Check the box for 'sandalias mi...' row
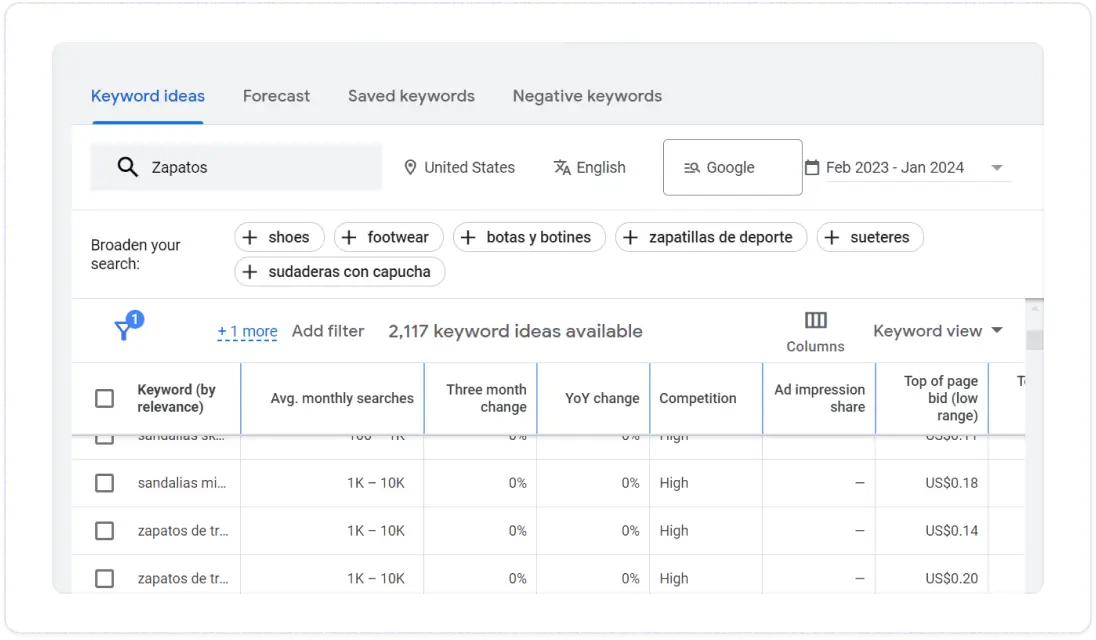Image resolution: width=1096 pixels, height=640 pixels. tap(104, 483)
